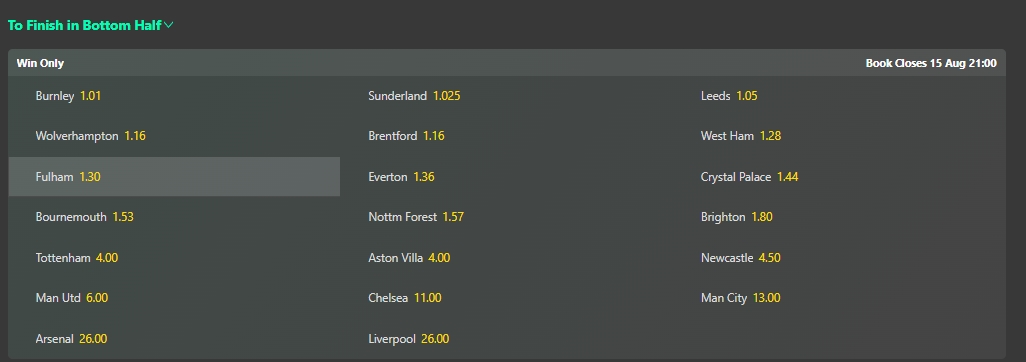
Task: Add Crystal Palace 1.44 to betslip
Action: 840,177
